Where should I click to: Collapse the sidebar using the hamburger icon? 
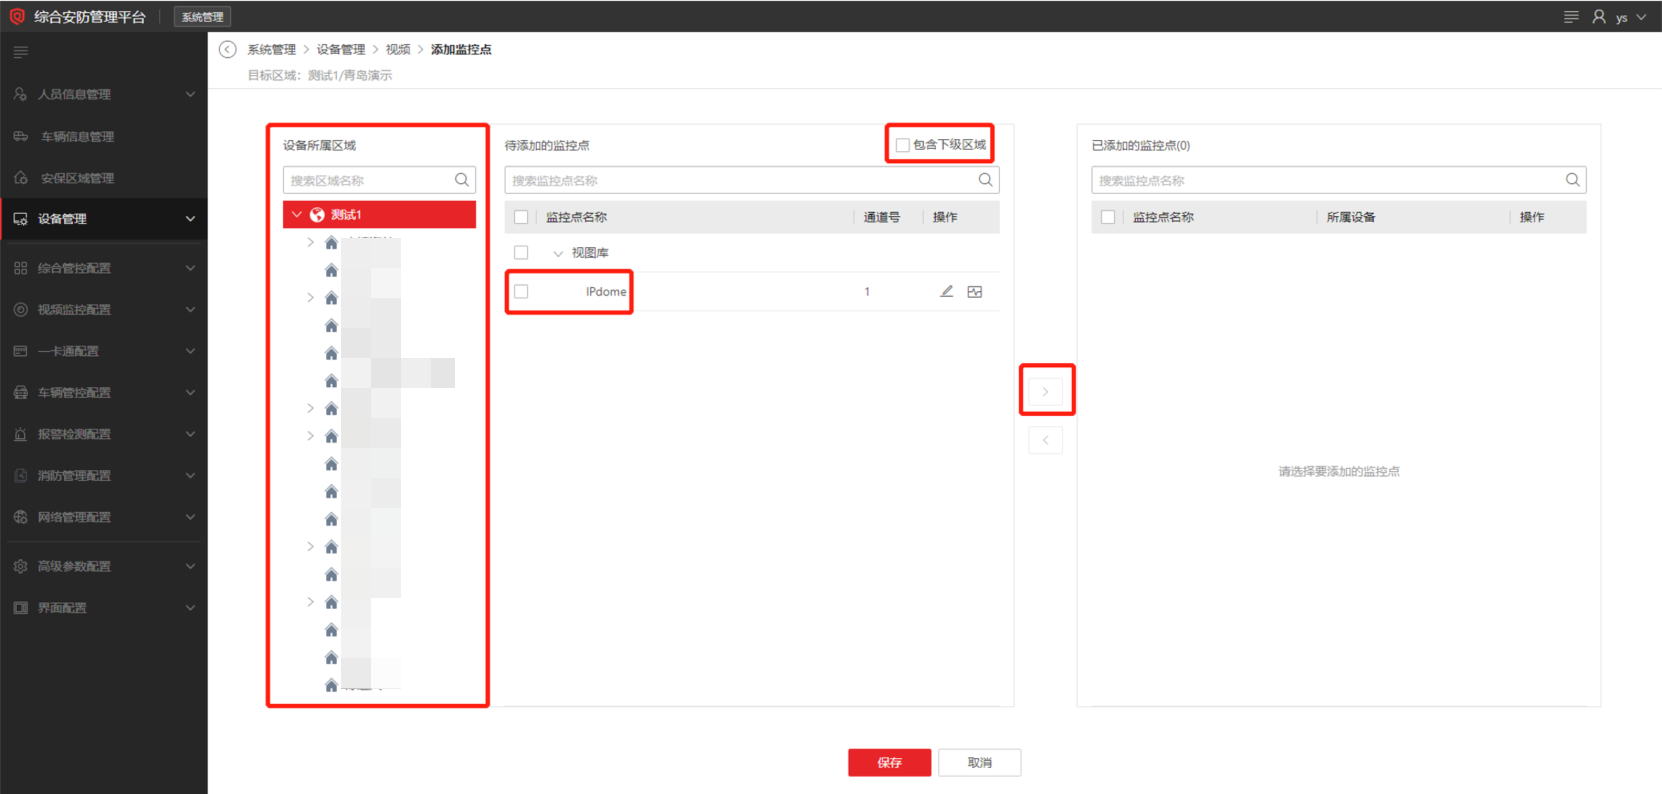pos(21,52)
